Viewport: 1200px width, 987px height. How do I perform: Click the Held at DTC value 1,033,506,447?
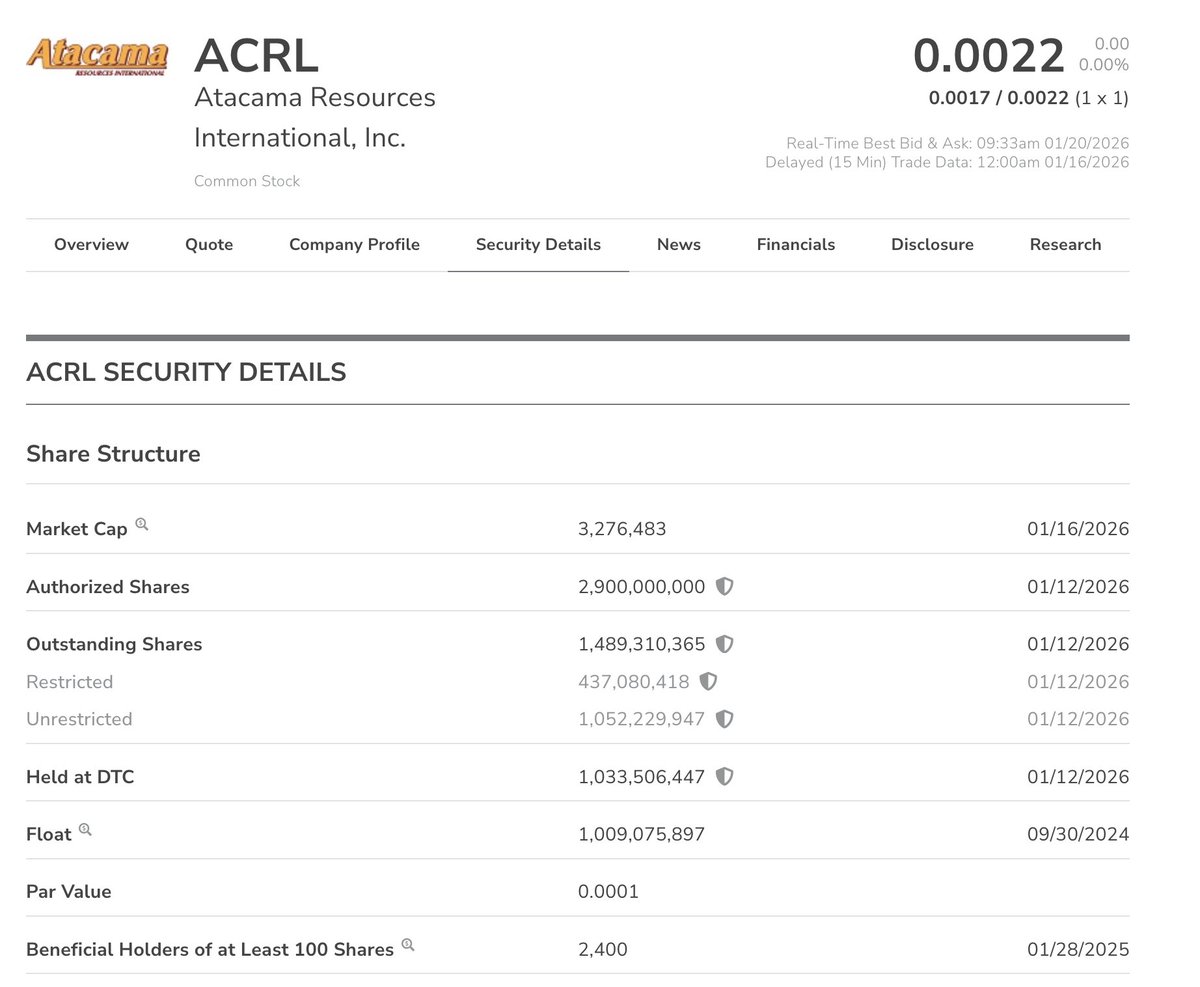click(642, 777)
